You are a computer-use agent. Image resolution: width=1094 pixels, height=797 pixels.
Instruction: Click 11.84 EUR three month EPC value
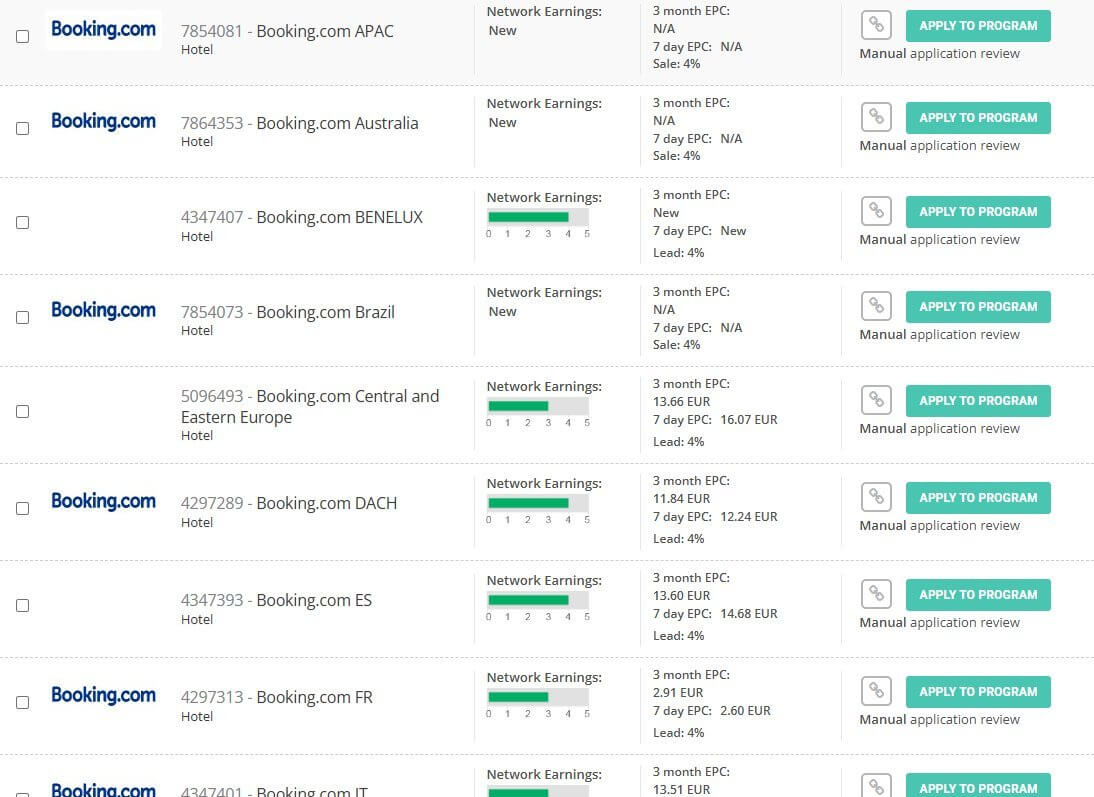point(682,499)
